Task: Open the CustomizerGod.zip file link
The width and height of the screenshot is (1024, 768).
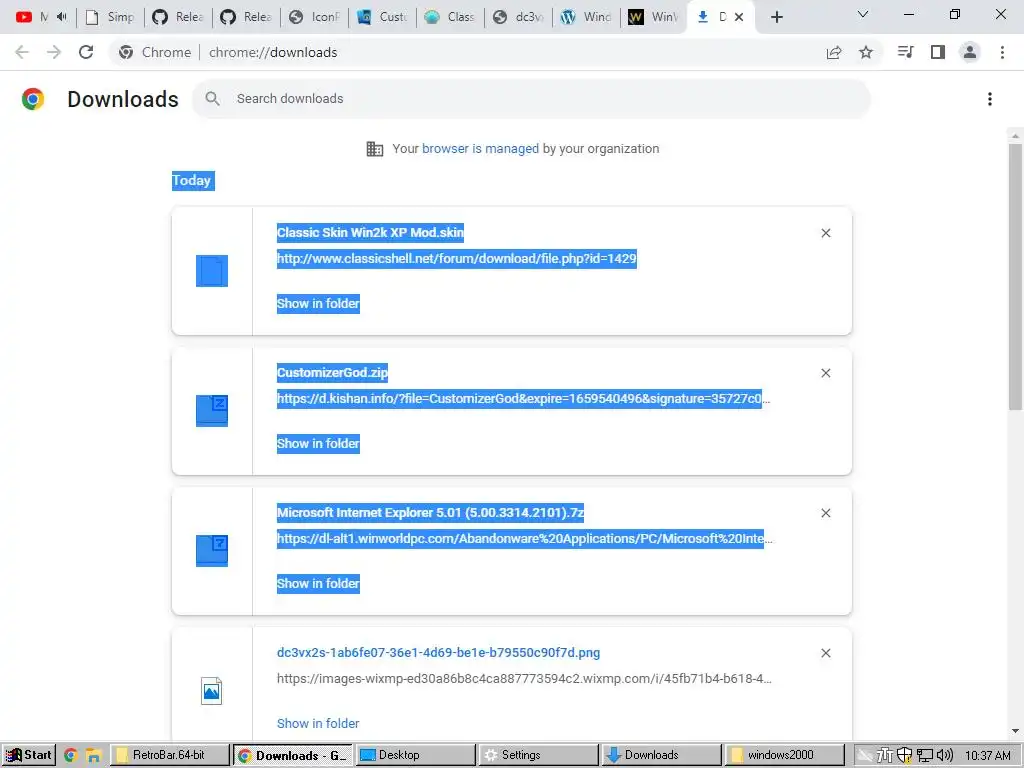Action: point(332,373)
